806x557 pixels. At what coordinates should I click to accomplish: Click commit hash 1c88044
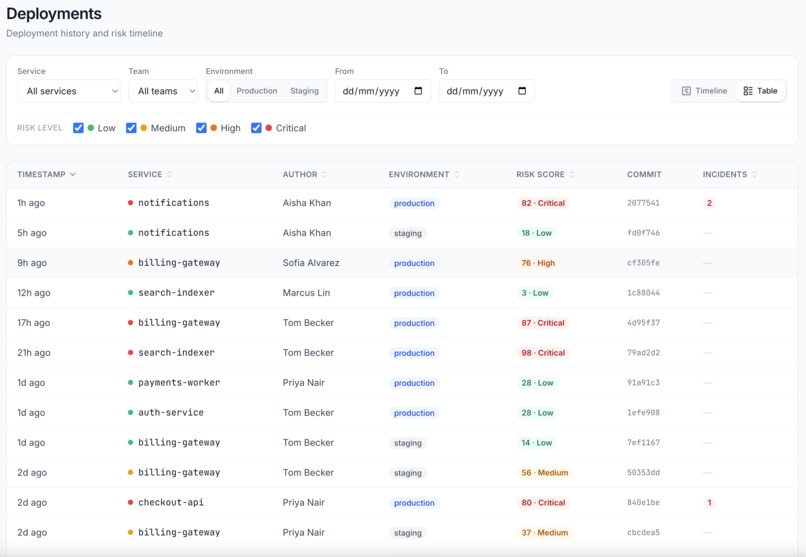(643, 293)
